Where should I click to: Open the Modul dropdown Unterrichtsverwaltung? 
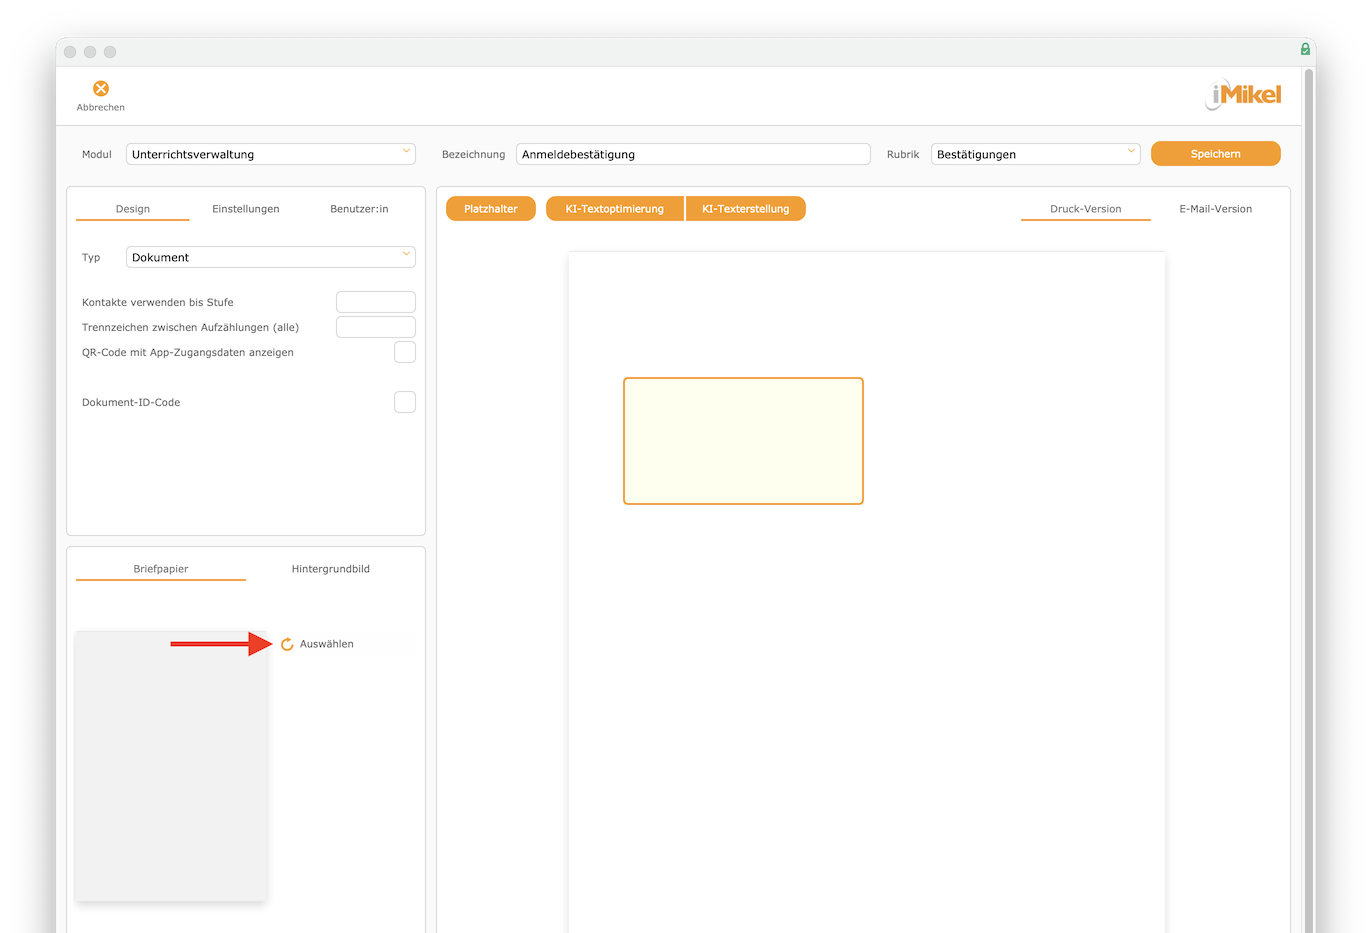[271, 154]
